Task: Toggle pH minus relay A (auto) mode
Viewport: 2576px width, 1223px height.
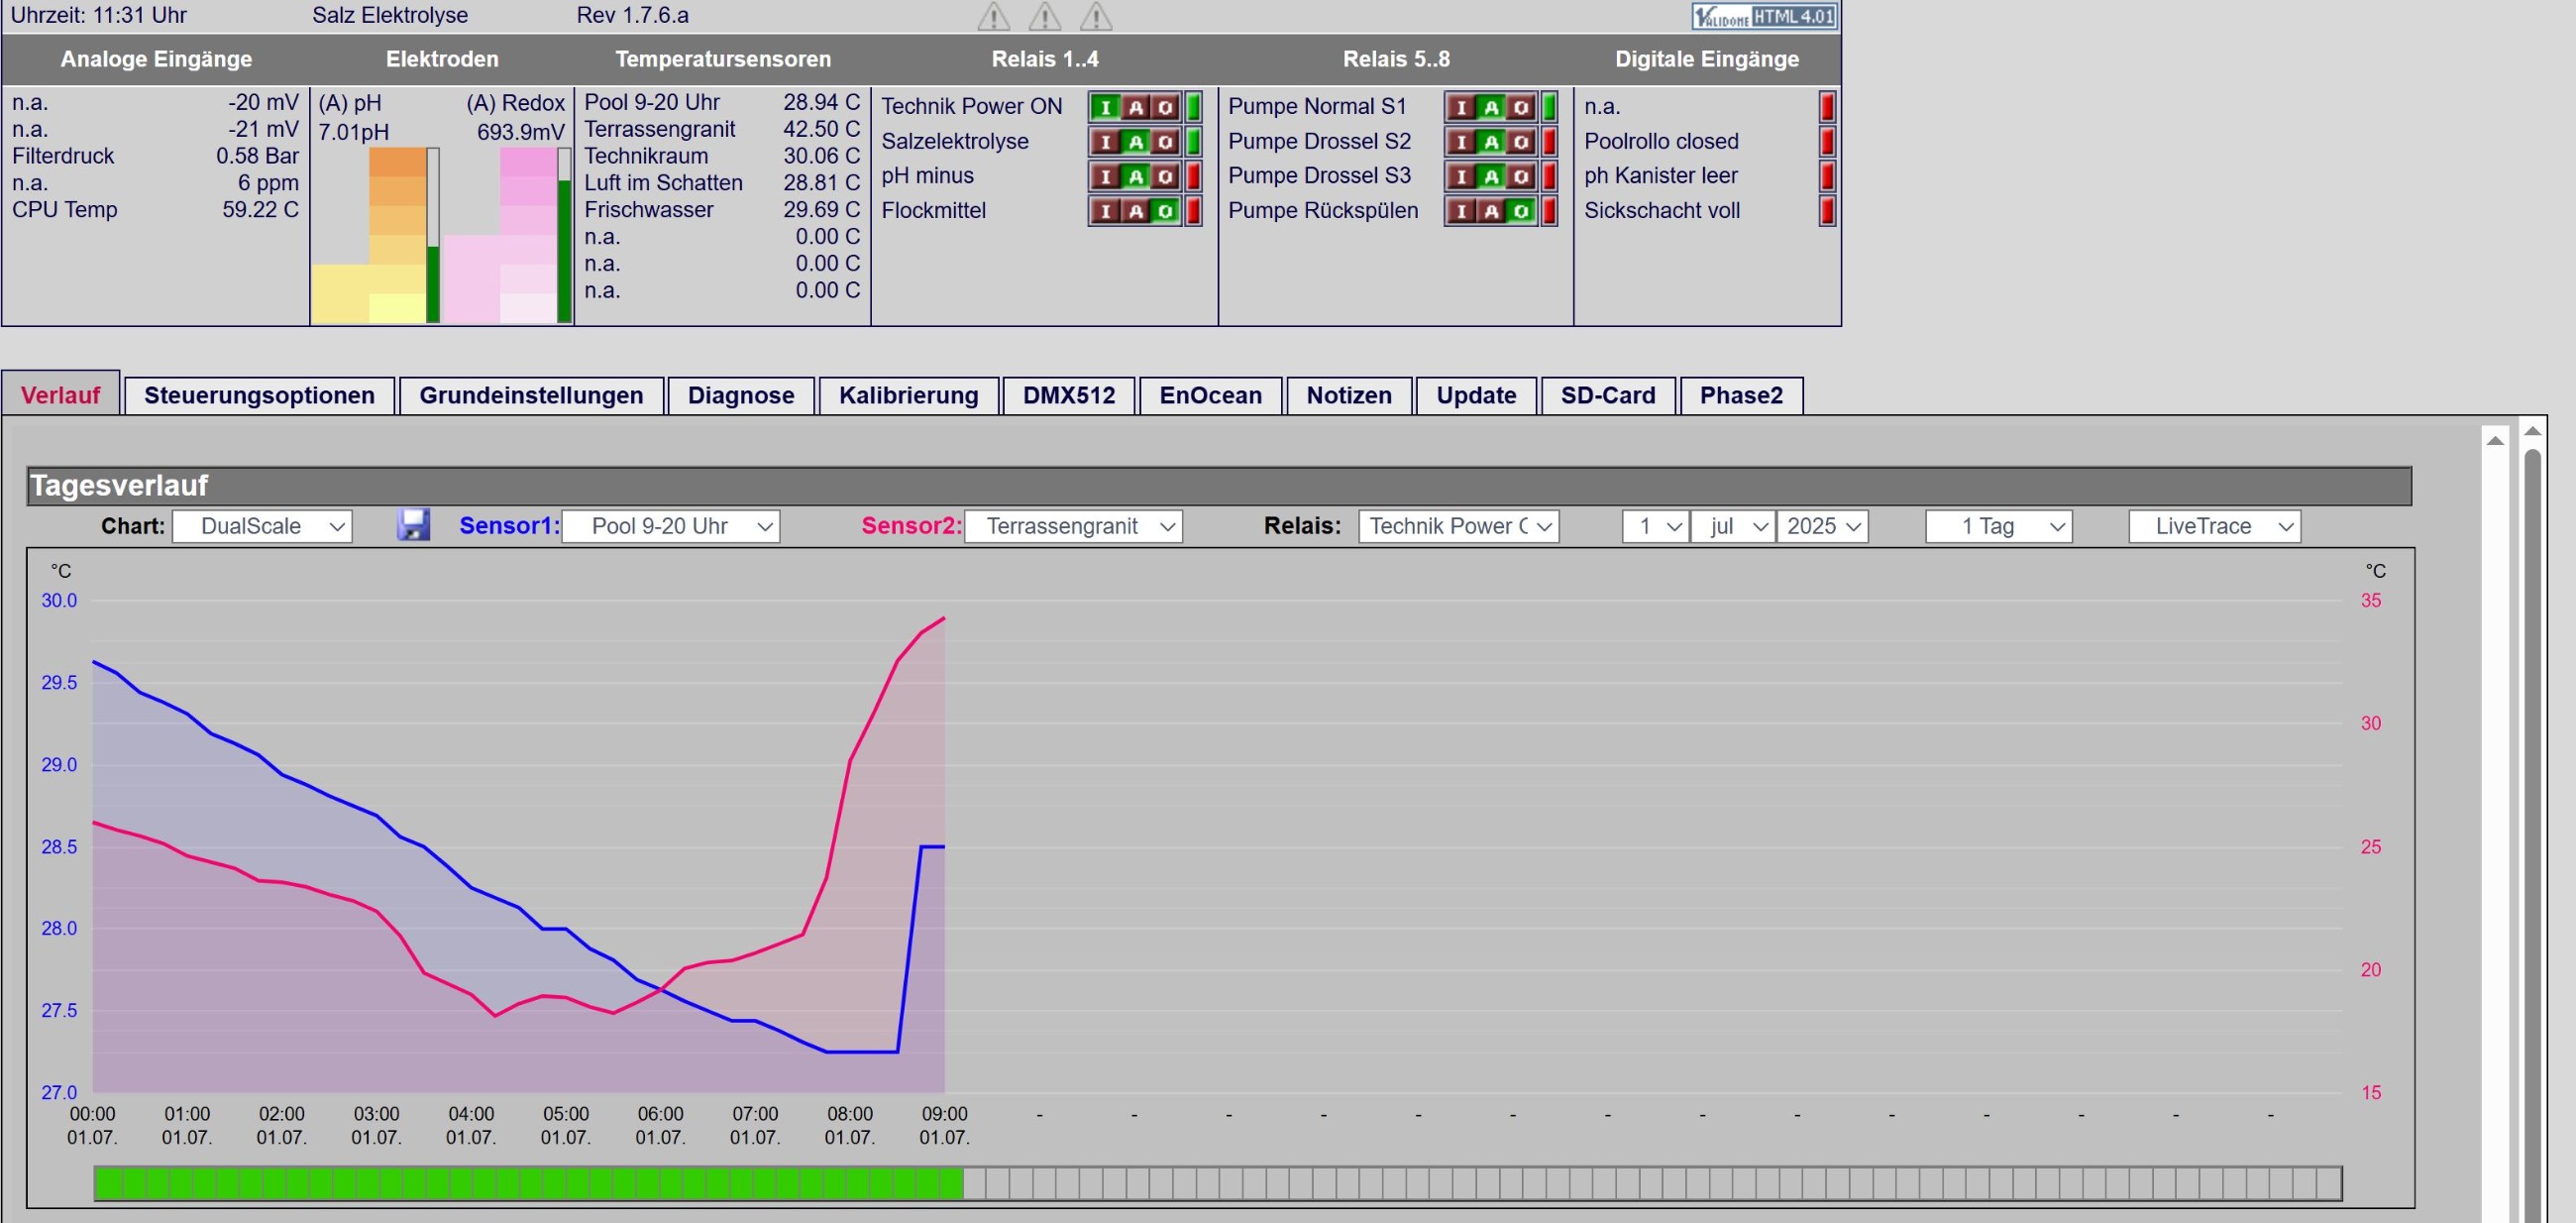Action: pyautogui.click(x=1135, y=177)
